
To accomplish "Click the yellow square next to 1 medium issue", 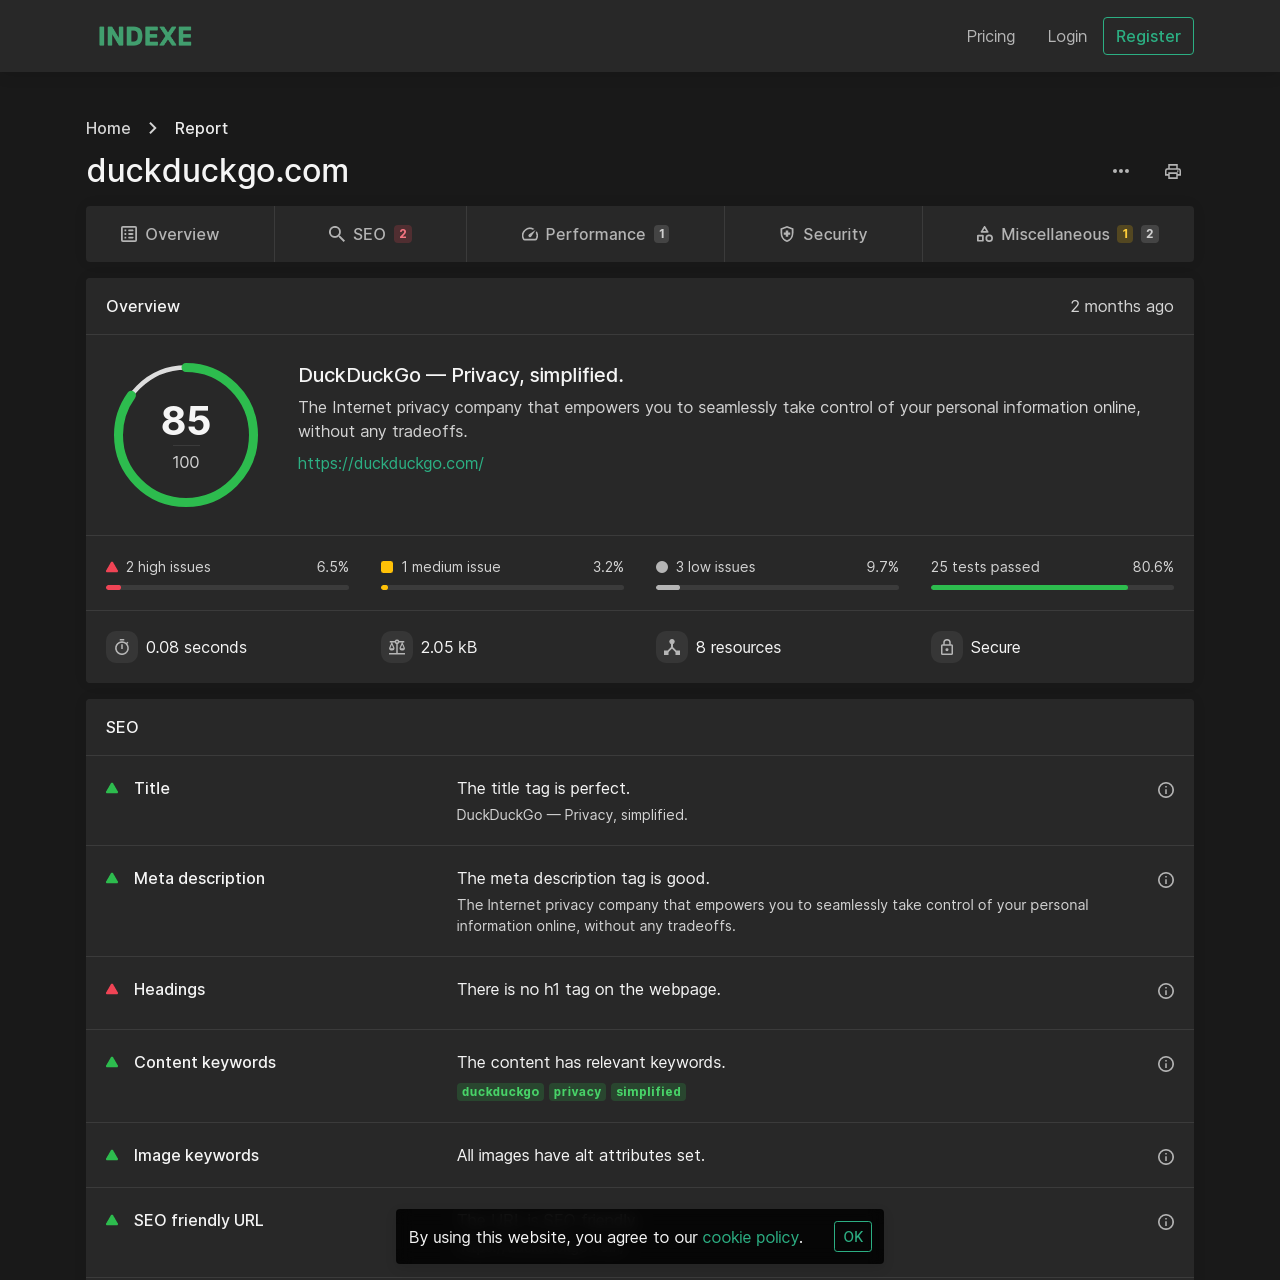I will [387, 567].
